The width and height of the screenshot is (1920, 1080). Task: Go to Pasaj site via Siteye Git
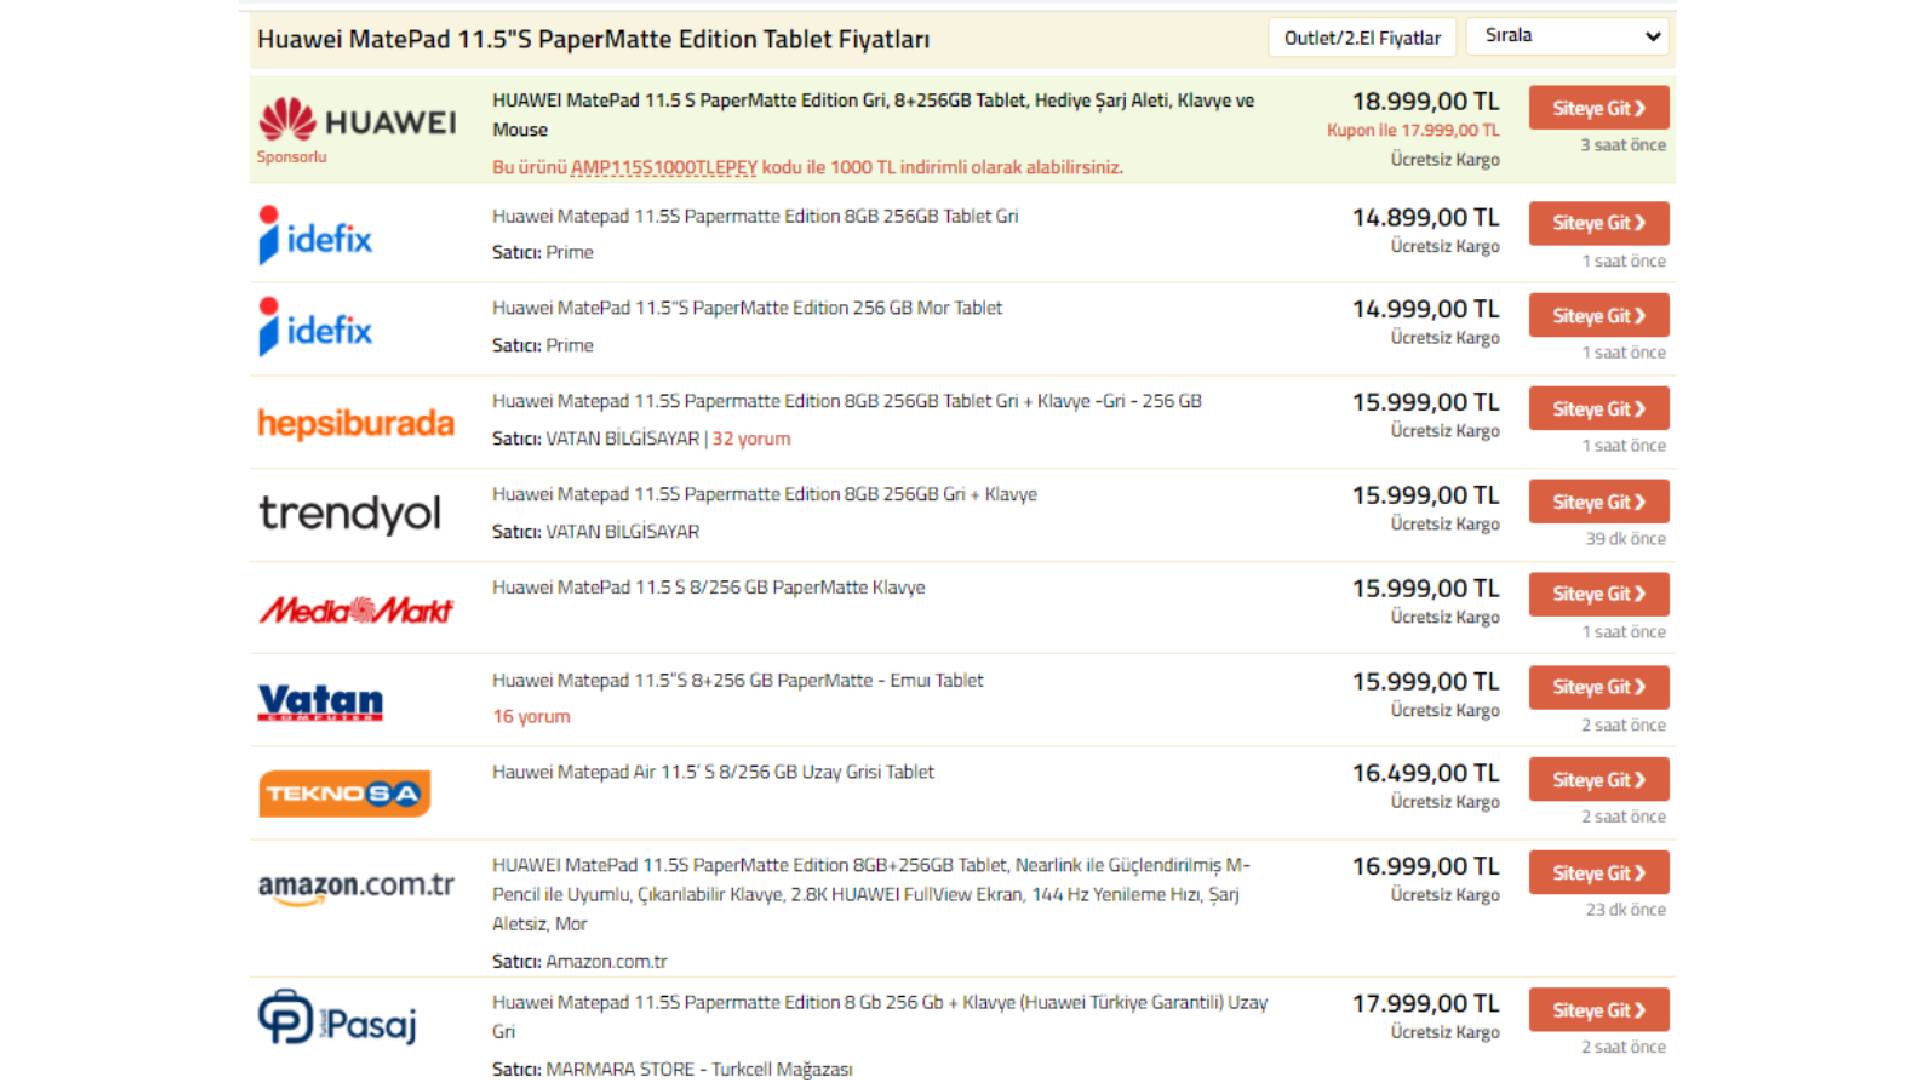tap(1598, 1010)
